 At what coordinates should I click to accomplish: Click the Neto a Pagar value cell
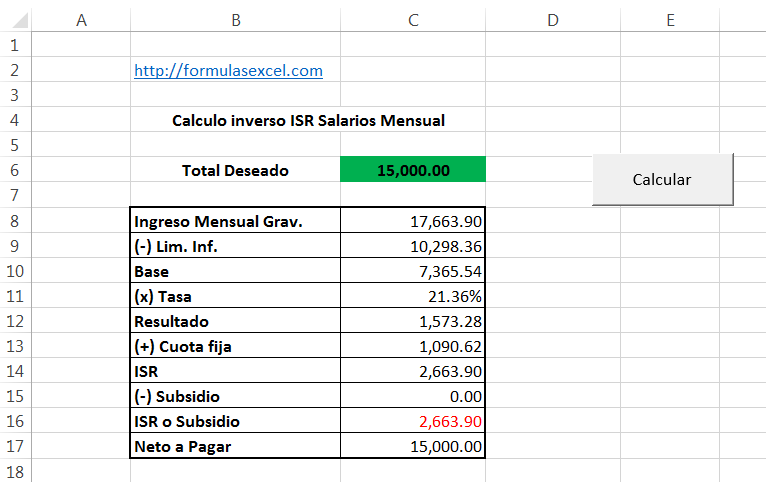point(413,445)
